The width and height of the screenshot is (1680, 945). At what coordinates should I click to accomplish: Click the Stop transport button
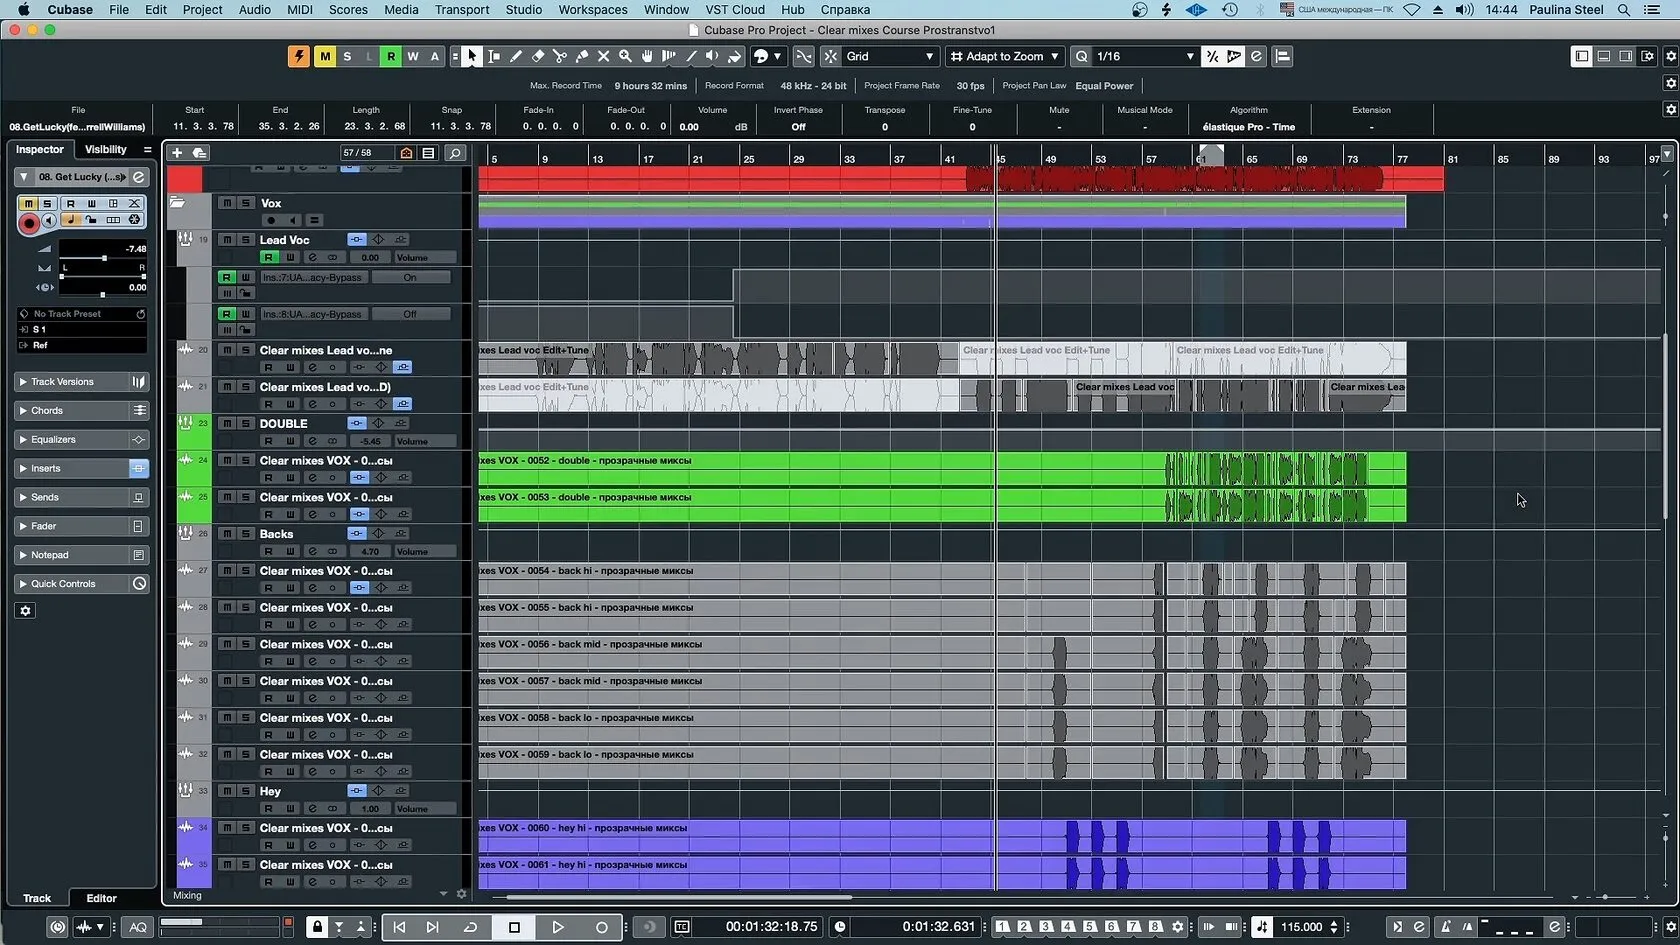[514, 927]
